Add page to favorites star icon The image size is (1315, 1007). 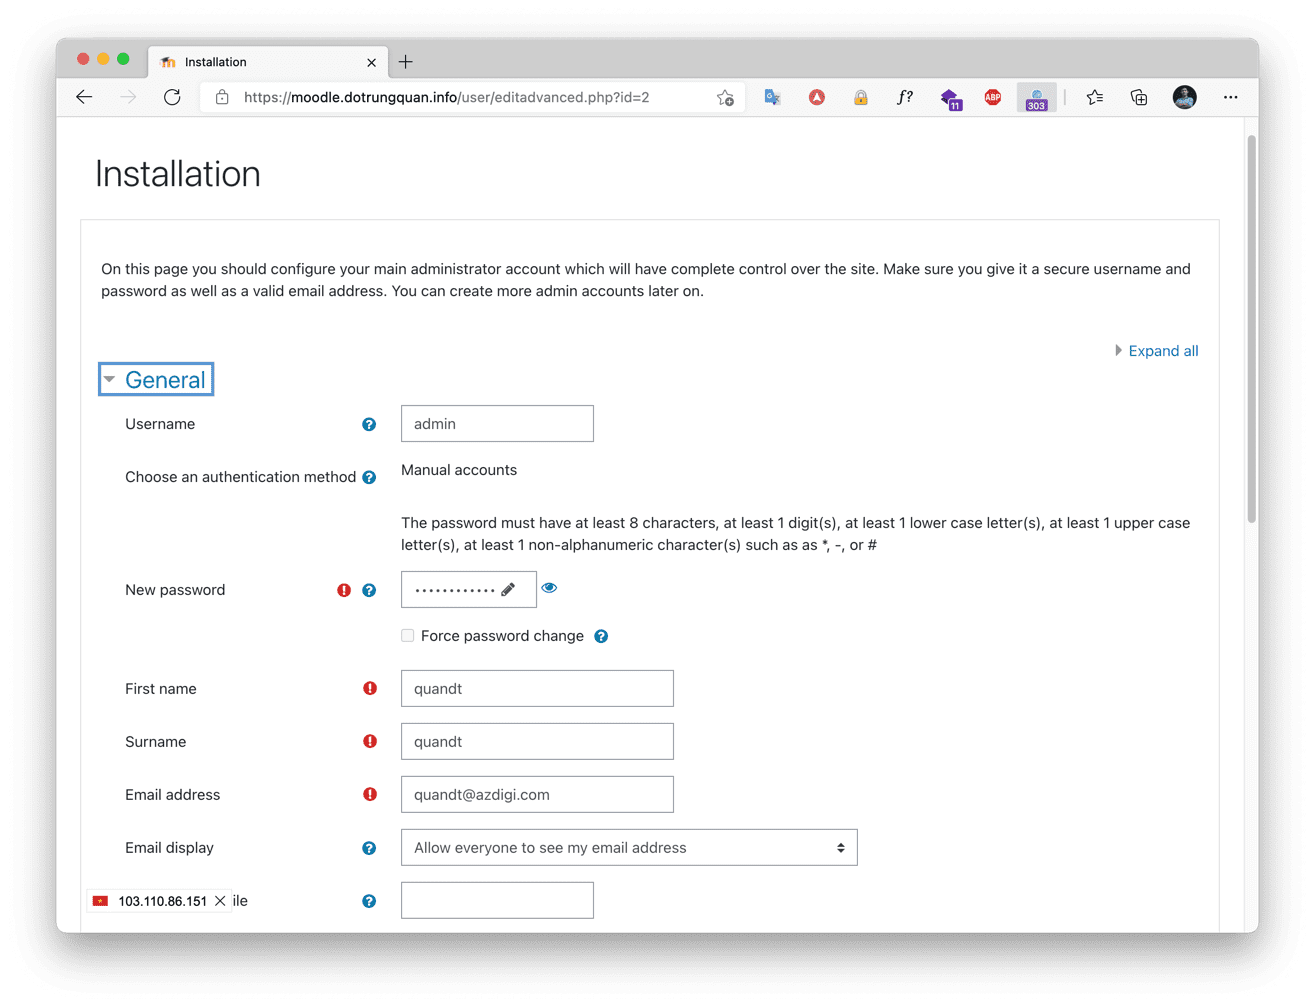(725, 97)
